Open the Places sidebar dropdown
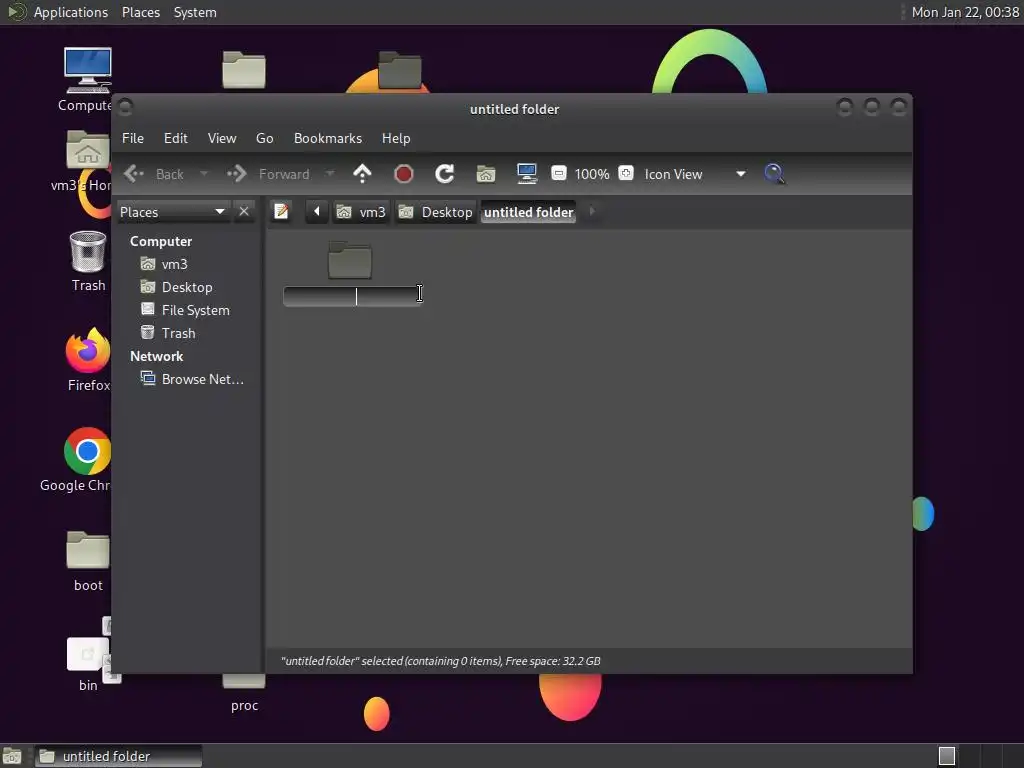Viewport: 1024px width, 768px height. [x=173, y=212]
